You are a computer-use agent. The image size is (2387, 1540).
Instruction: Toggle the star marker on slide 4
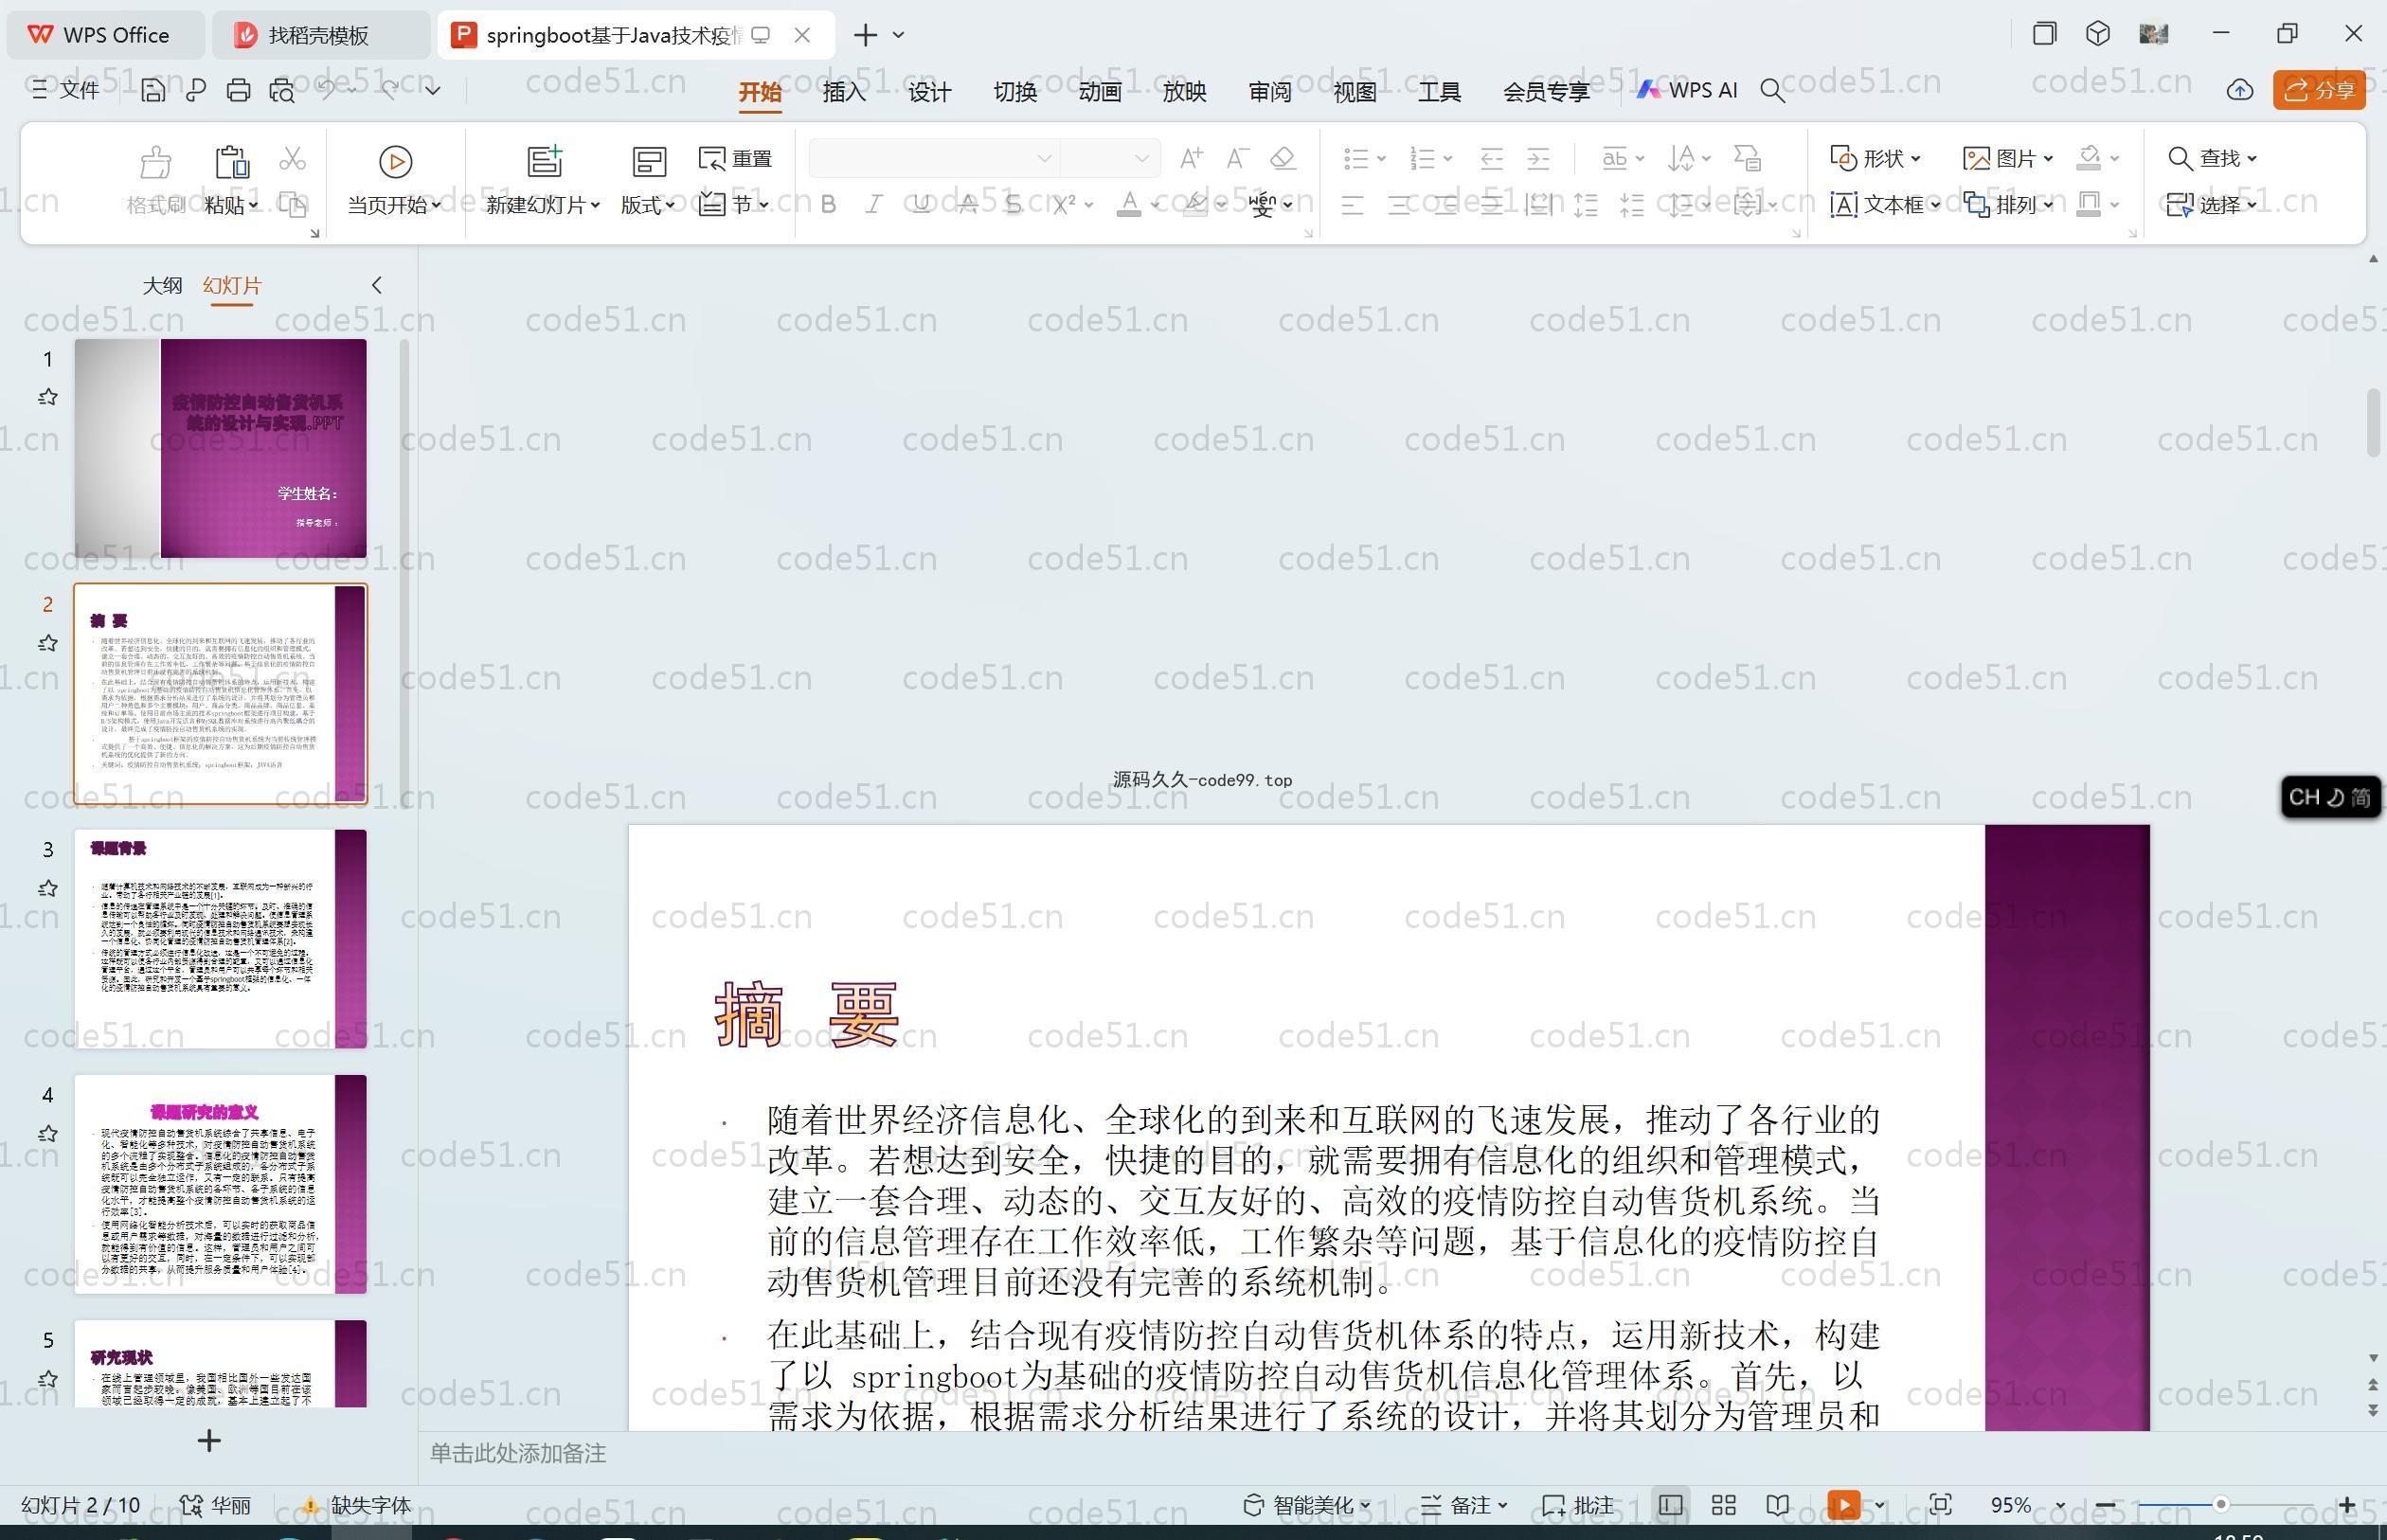47,1134
